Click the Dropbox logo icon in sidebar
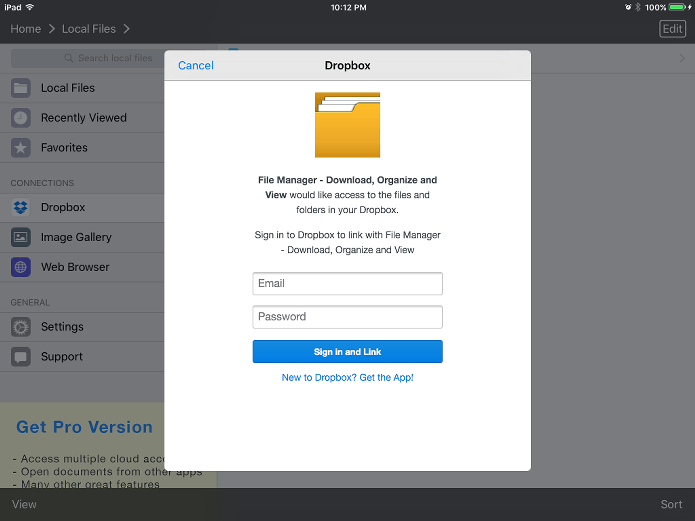The width and height of the screenshot is (695, 521). coord(20,207)
